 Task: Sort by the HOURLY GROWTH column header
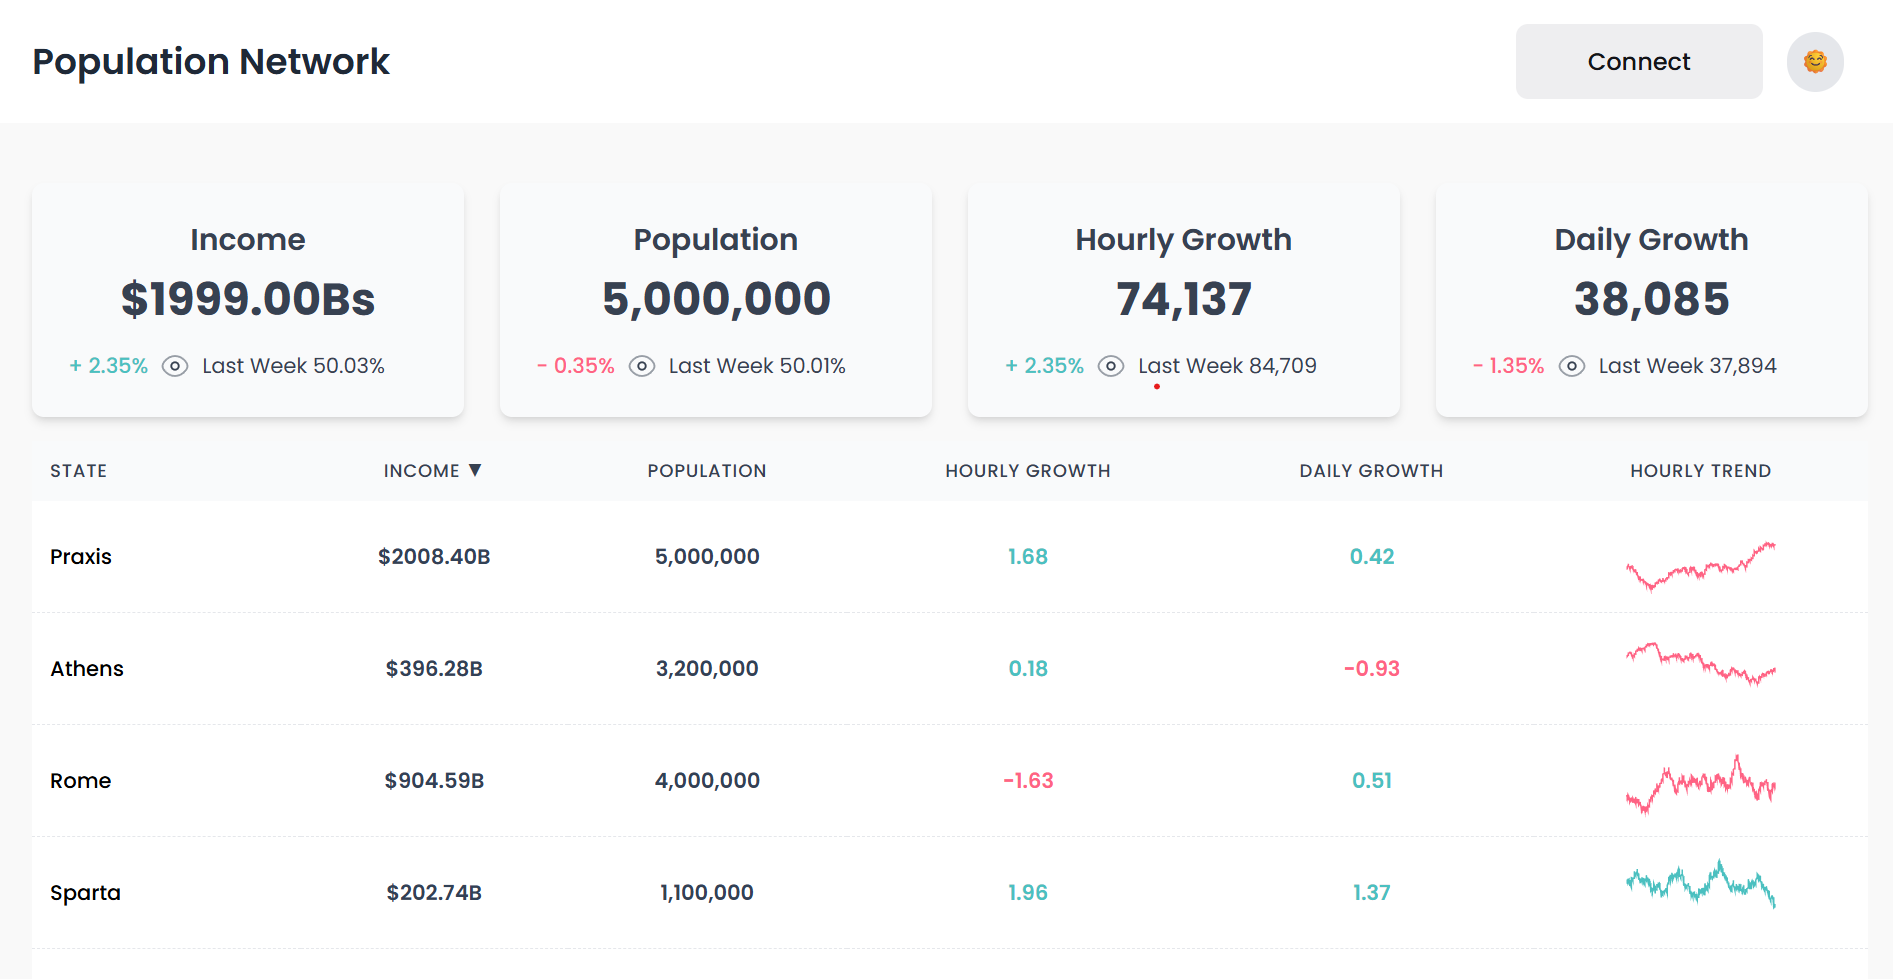pyautogui.click(x=1028, y=471)
